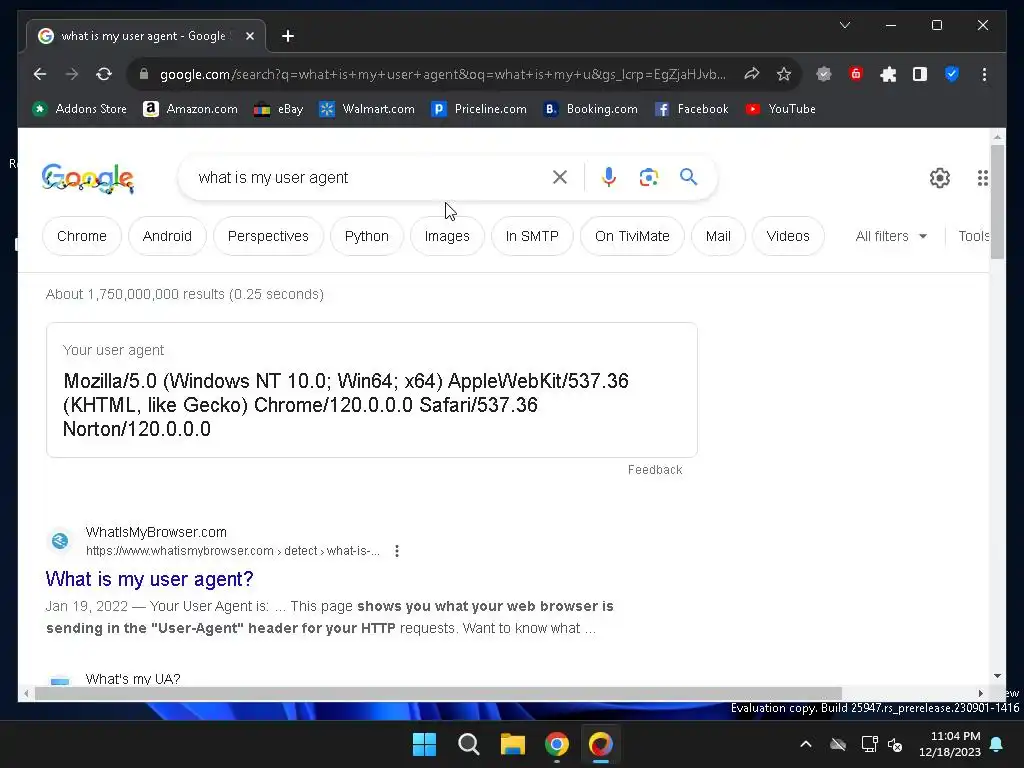This screenshot has height=768, width=1024.
Task: Open the browser three-dot menu
Action: tap(984, 74)
